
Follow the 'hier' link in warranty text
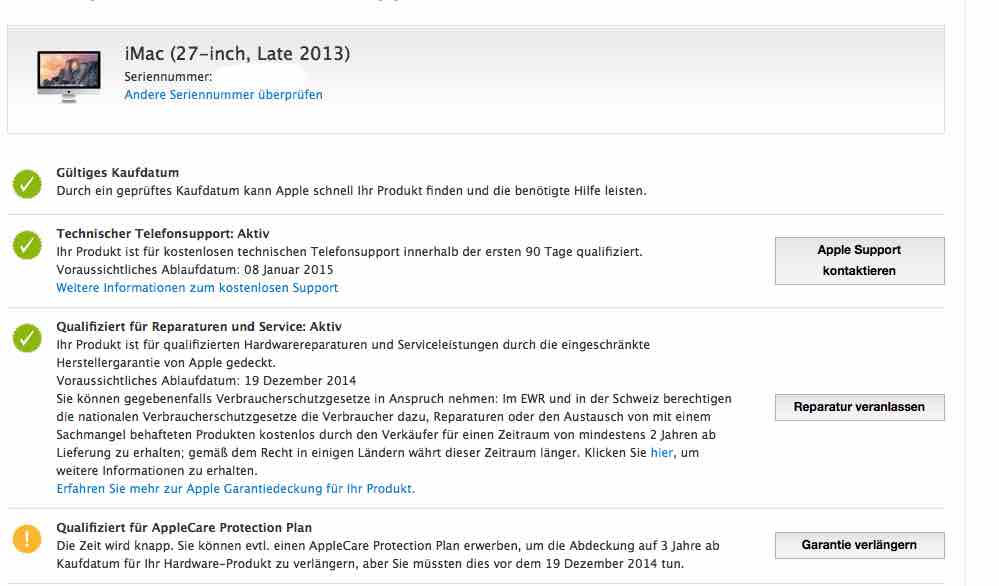(x=661, y=453)
